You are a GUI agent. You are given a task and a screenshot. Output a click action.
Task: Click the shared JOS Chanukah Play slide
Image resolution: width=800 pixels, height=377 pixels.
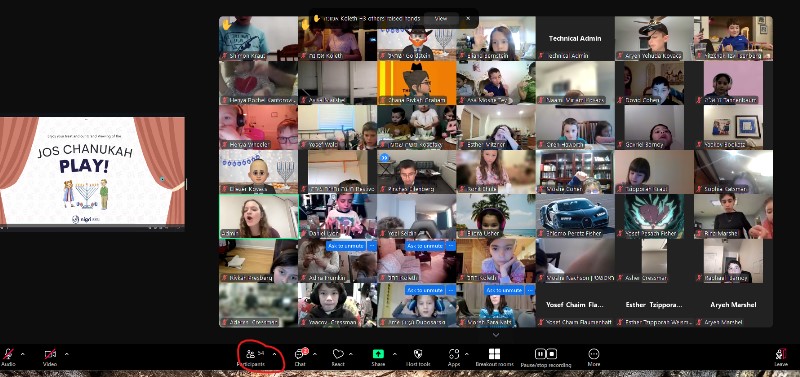92,171
